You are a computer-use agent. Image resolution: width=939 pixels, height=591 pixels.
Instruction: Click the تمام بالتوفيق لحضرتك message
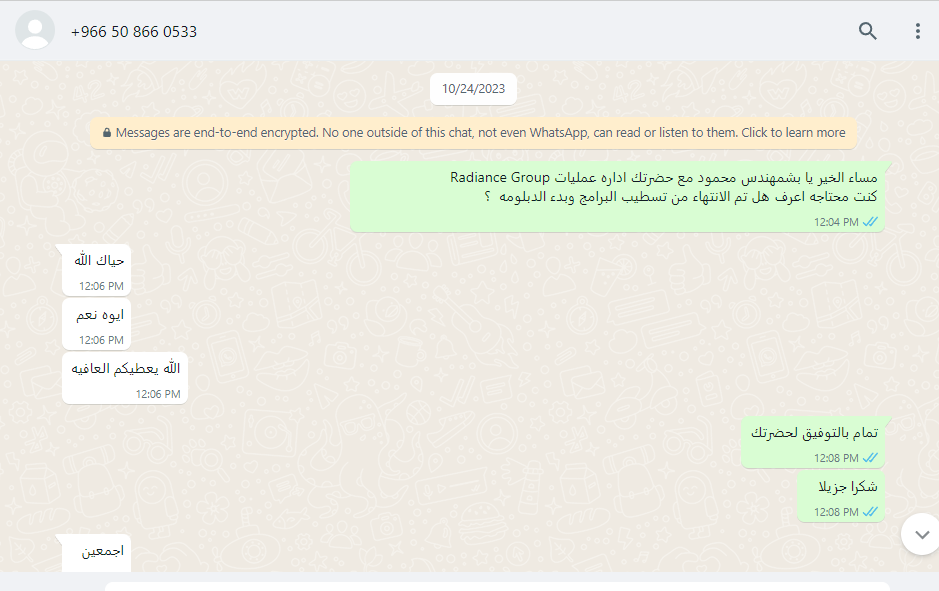point(813,443)
